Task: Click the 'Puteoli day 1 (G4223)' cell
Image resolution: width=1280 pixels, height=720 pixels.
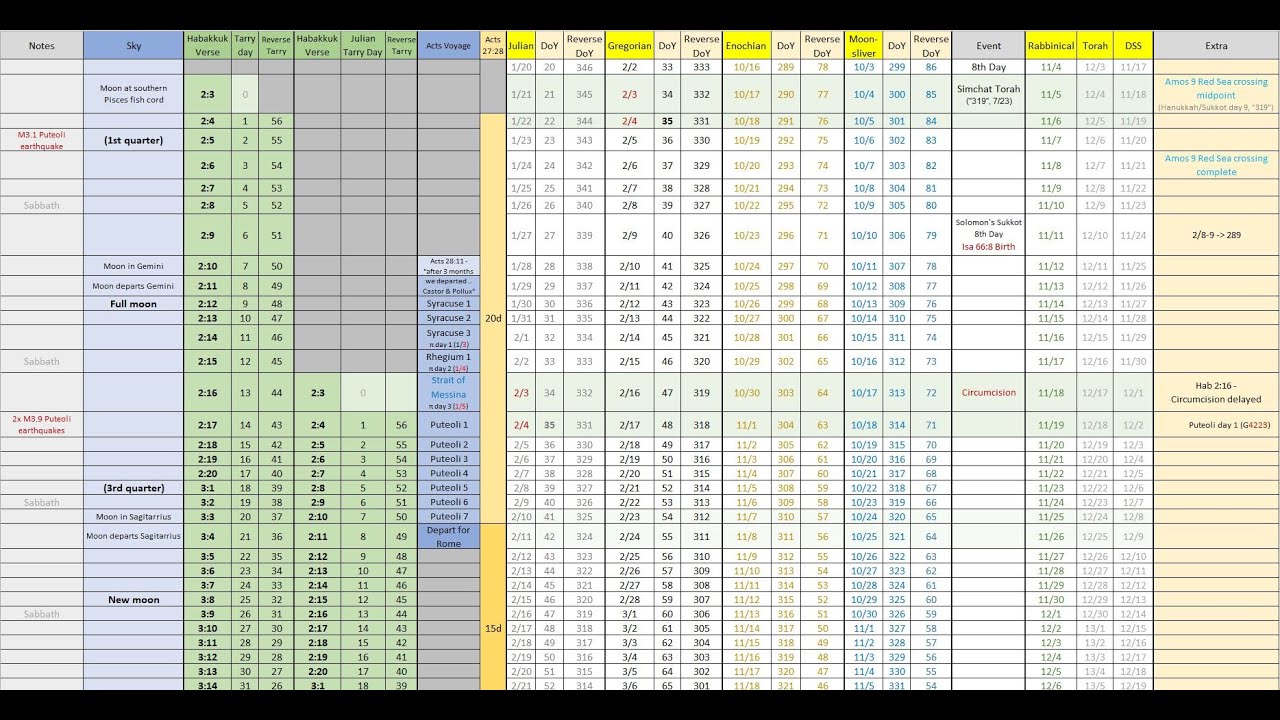Action: pyautogui.click(x=1216, y=425)
